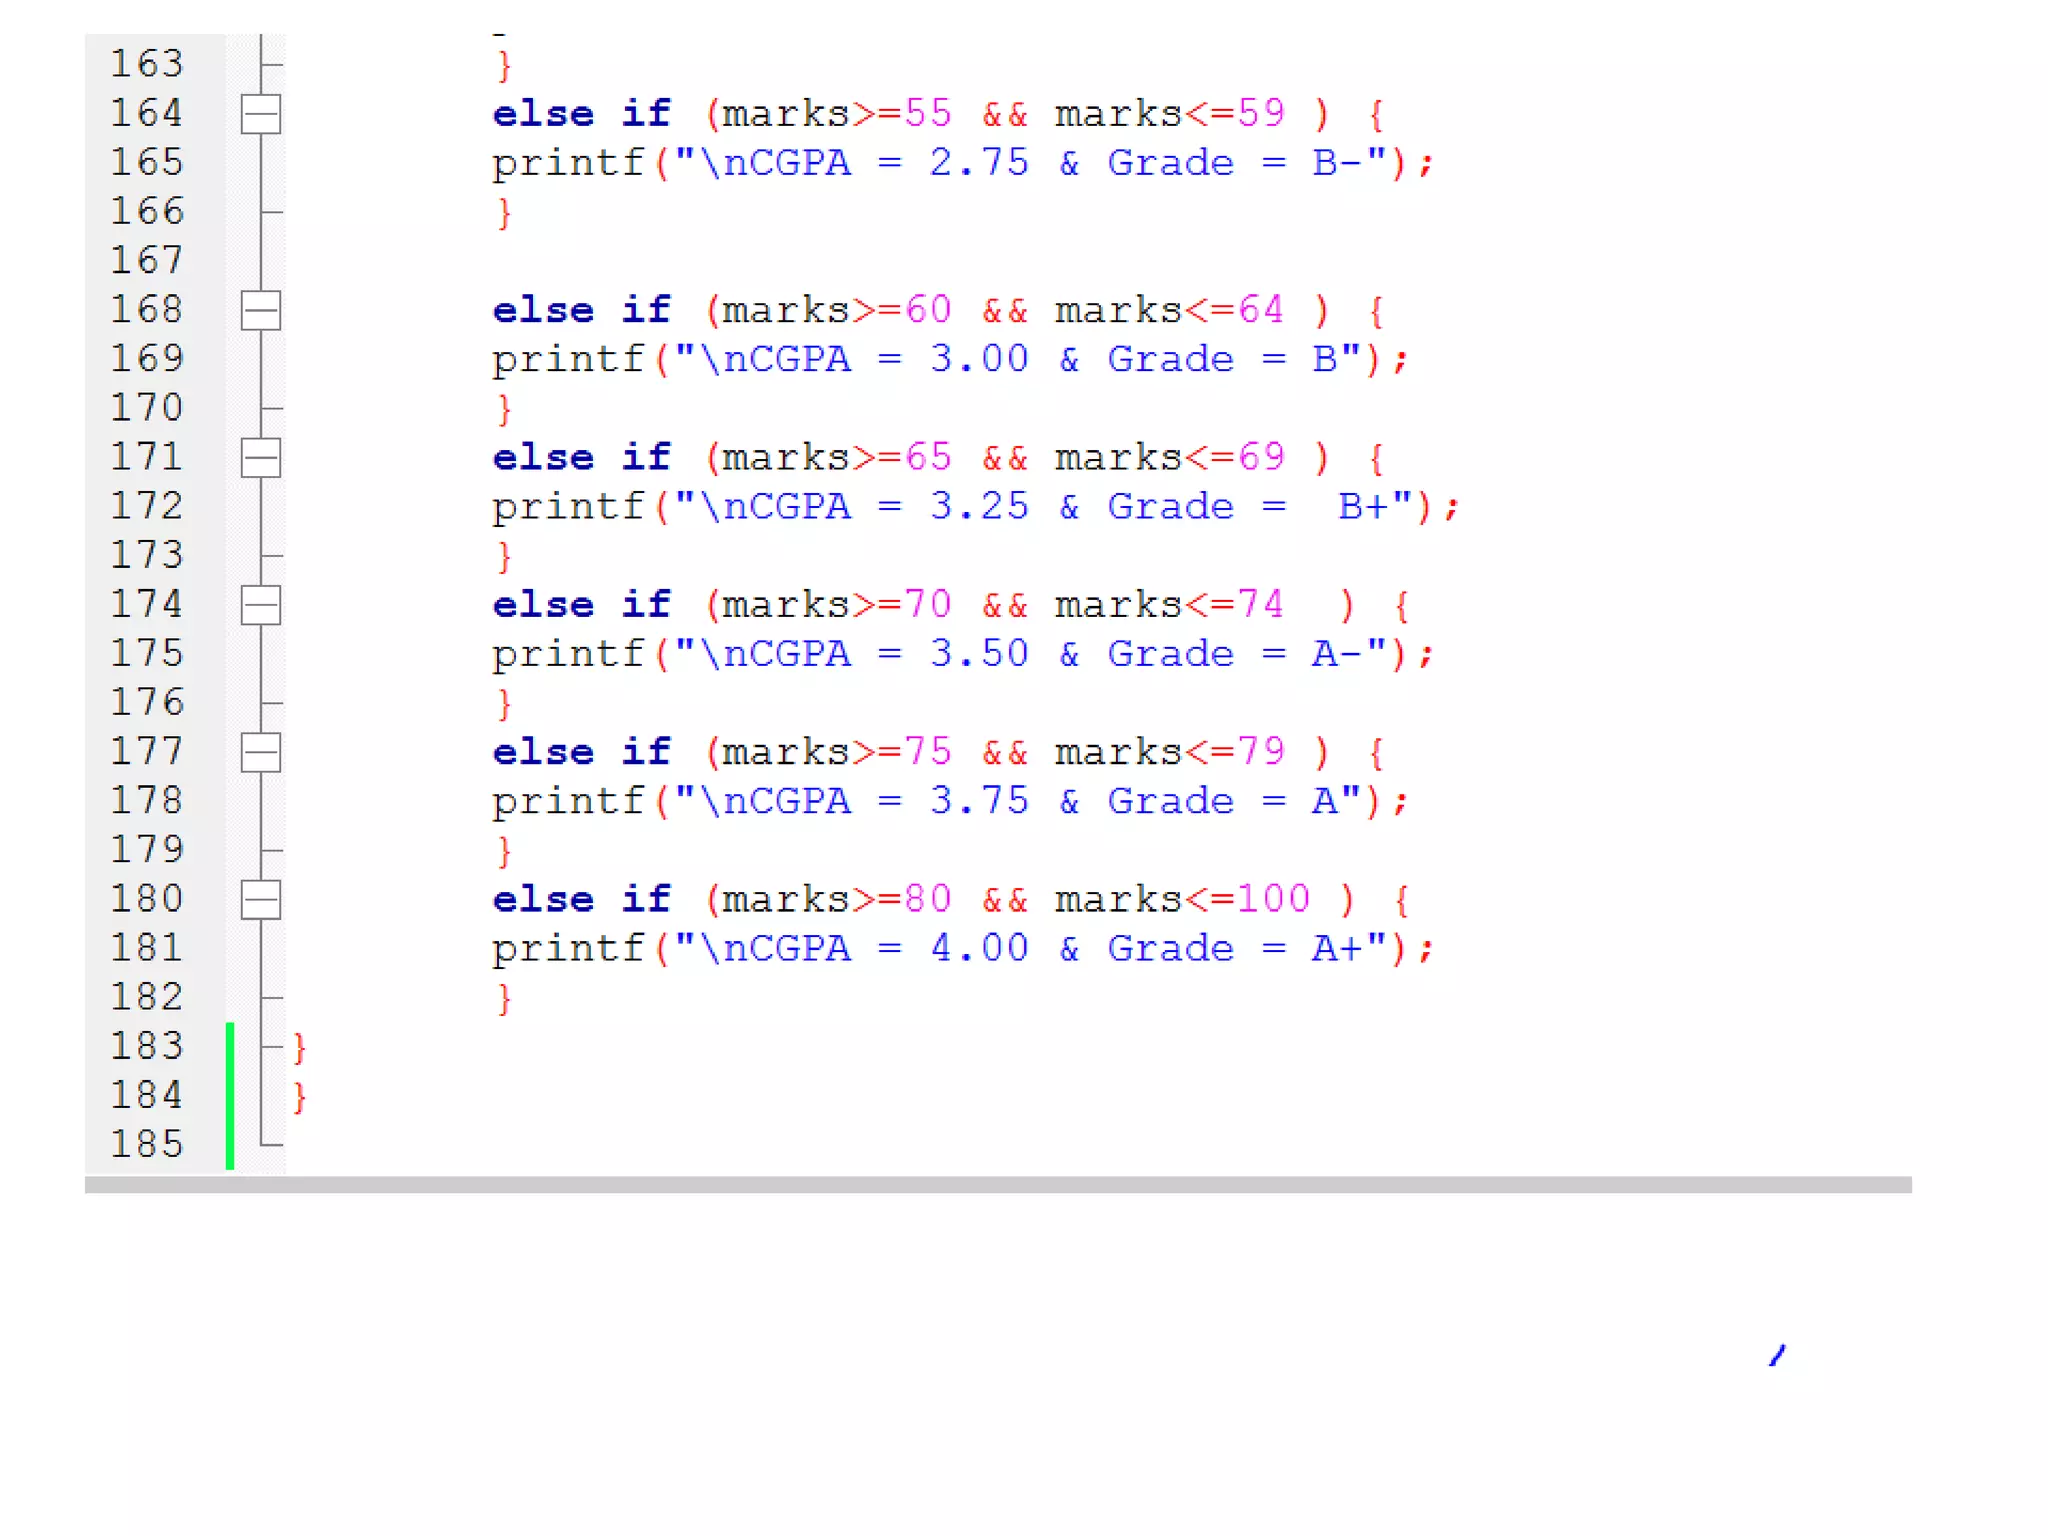2048x1536 pixels.
Task: Collapse the fold at line 164
Action: tap(261, 114)
